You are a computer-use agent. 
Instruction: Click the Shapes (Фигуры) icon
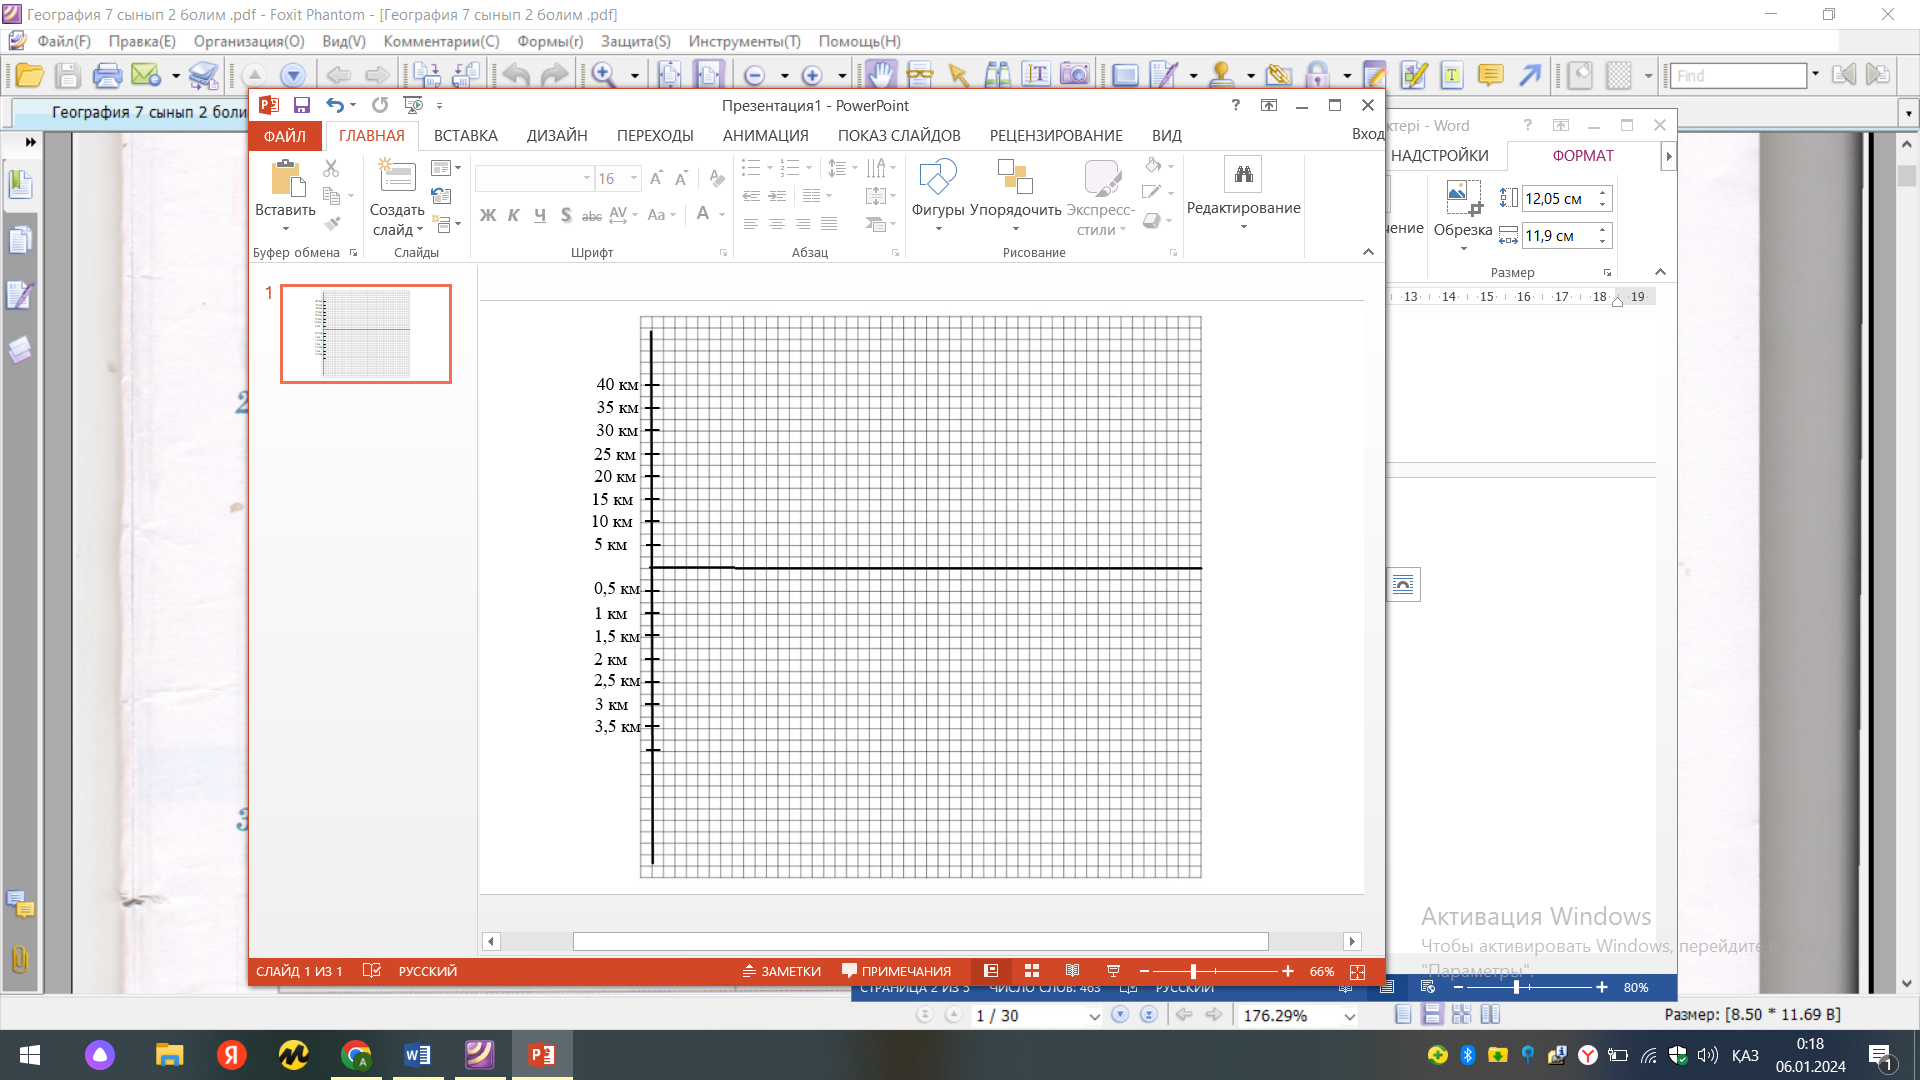937,178
